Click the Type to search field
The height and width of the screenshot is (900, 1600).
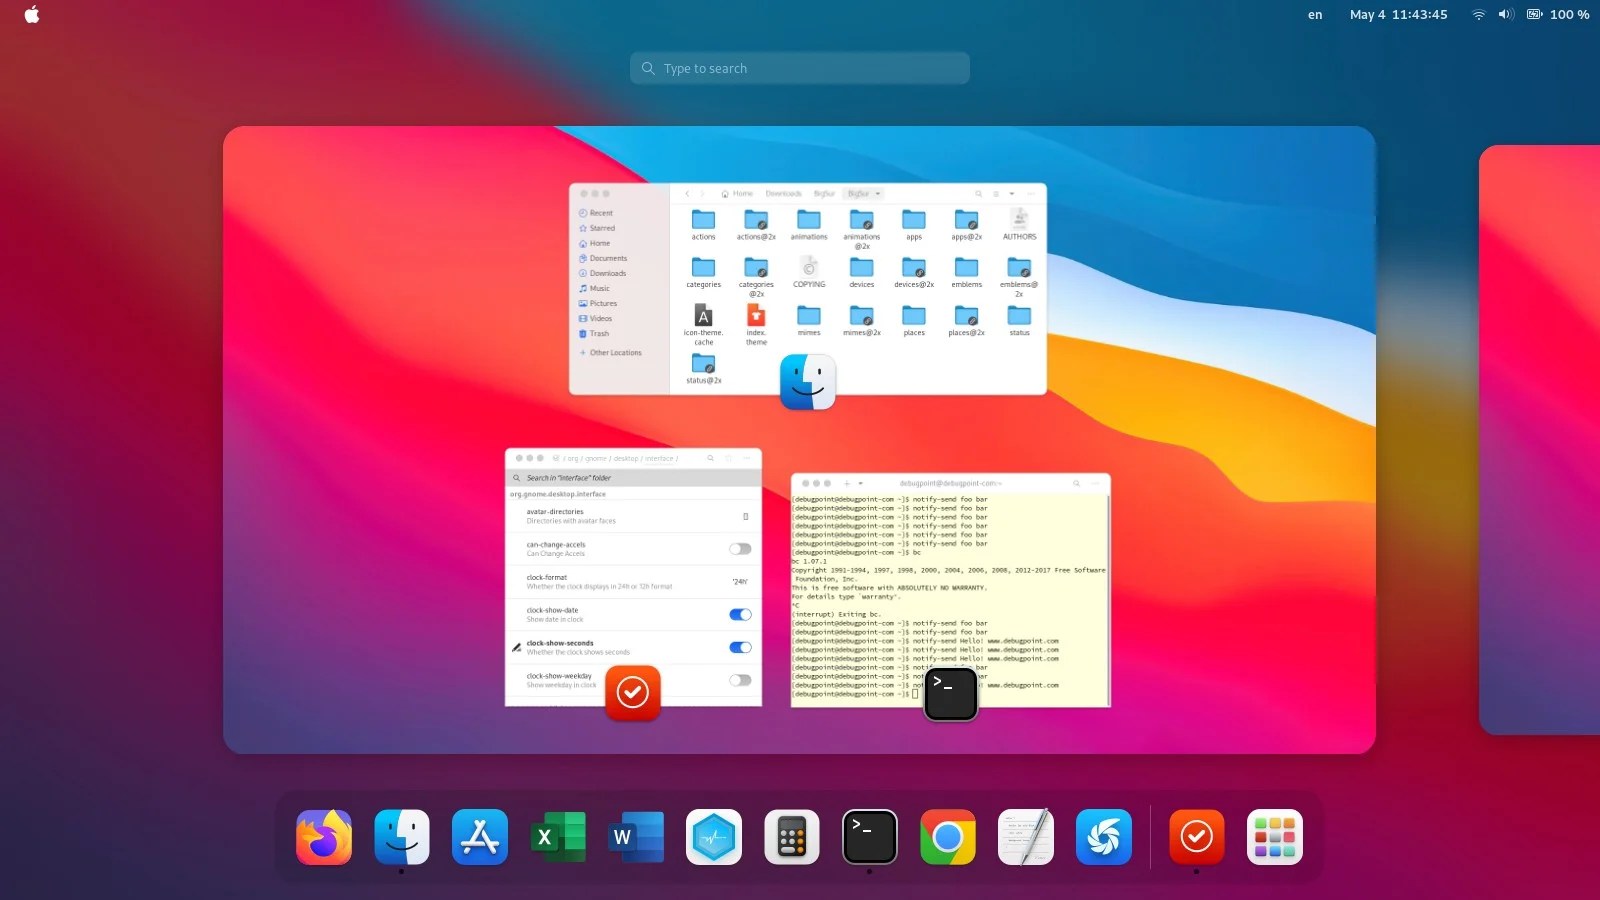(799, 68)
